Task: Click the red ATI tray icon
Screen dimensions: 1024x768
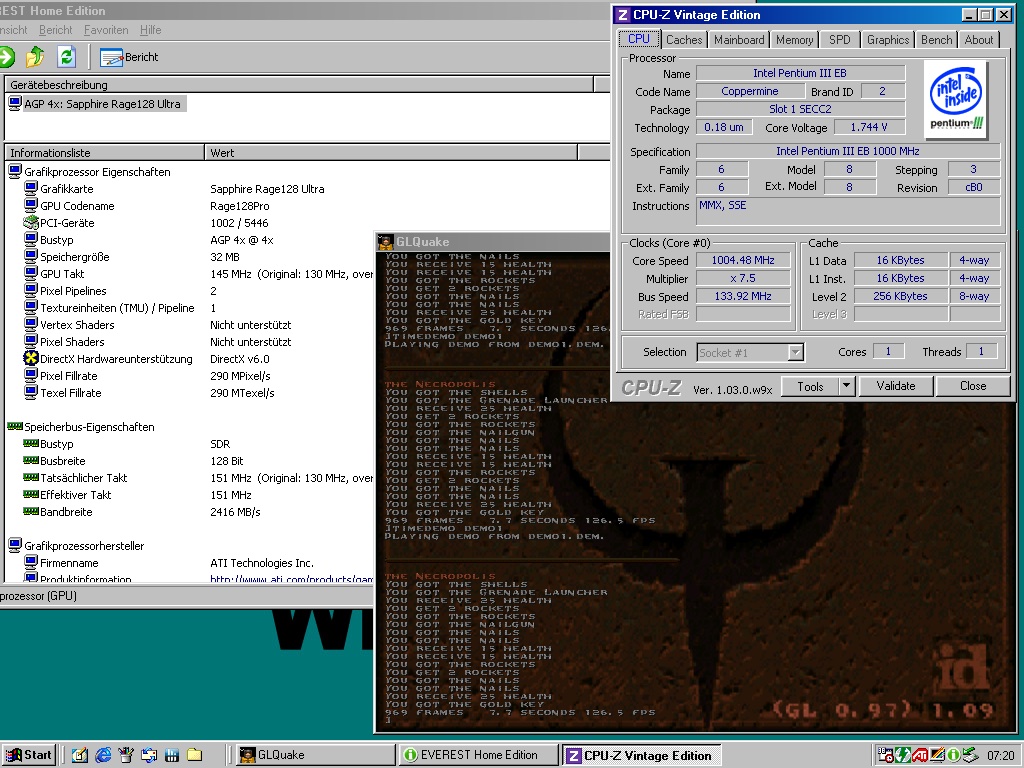Action: pos(920,756)
